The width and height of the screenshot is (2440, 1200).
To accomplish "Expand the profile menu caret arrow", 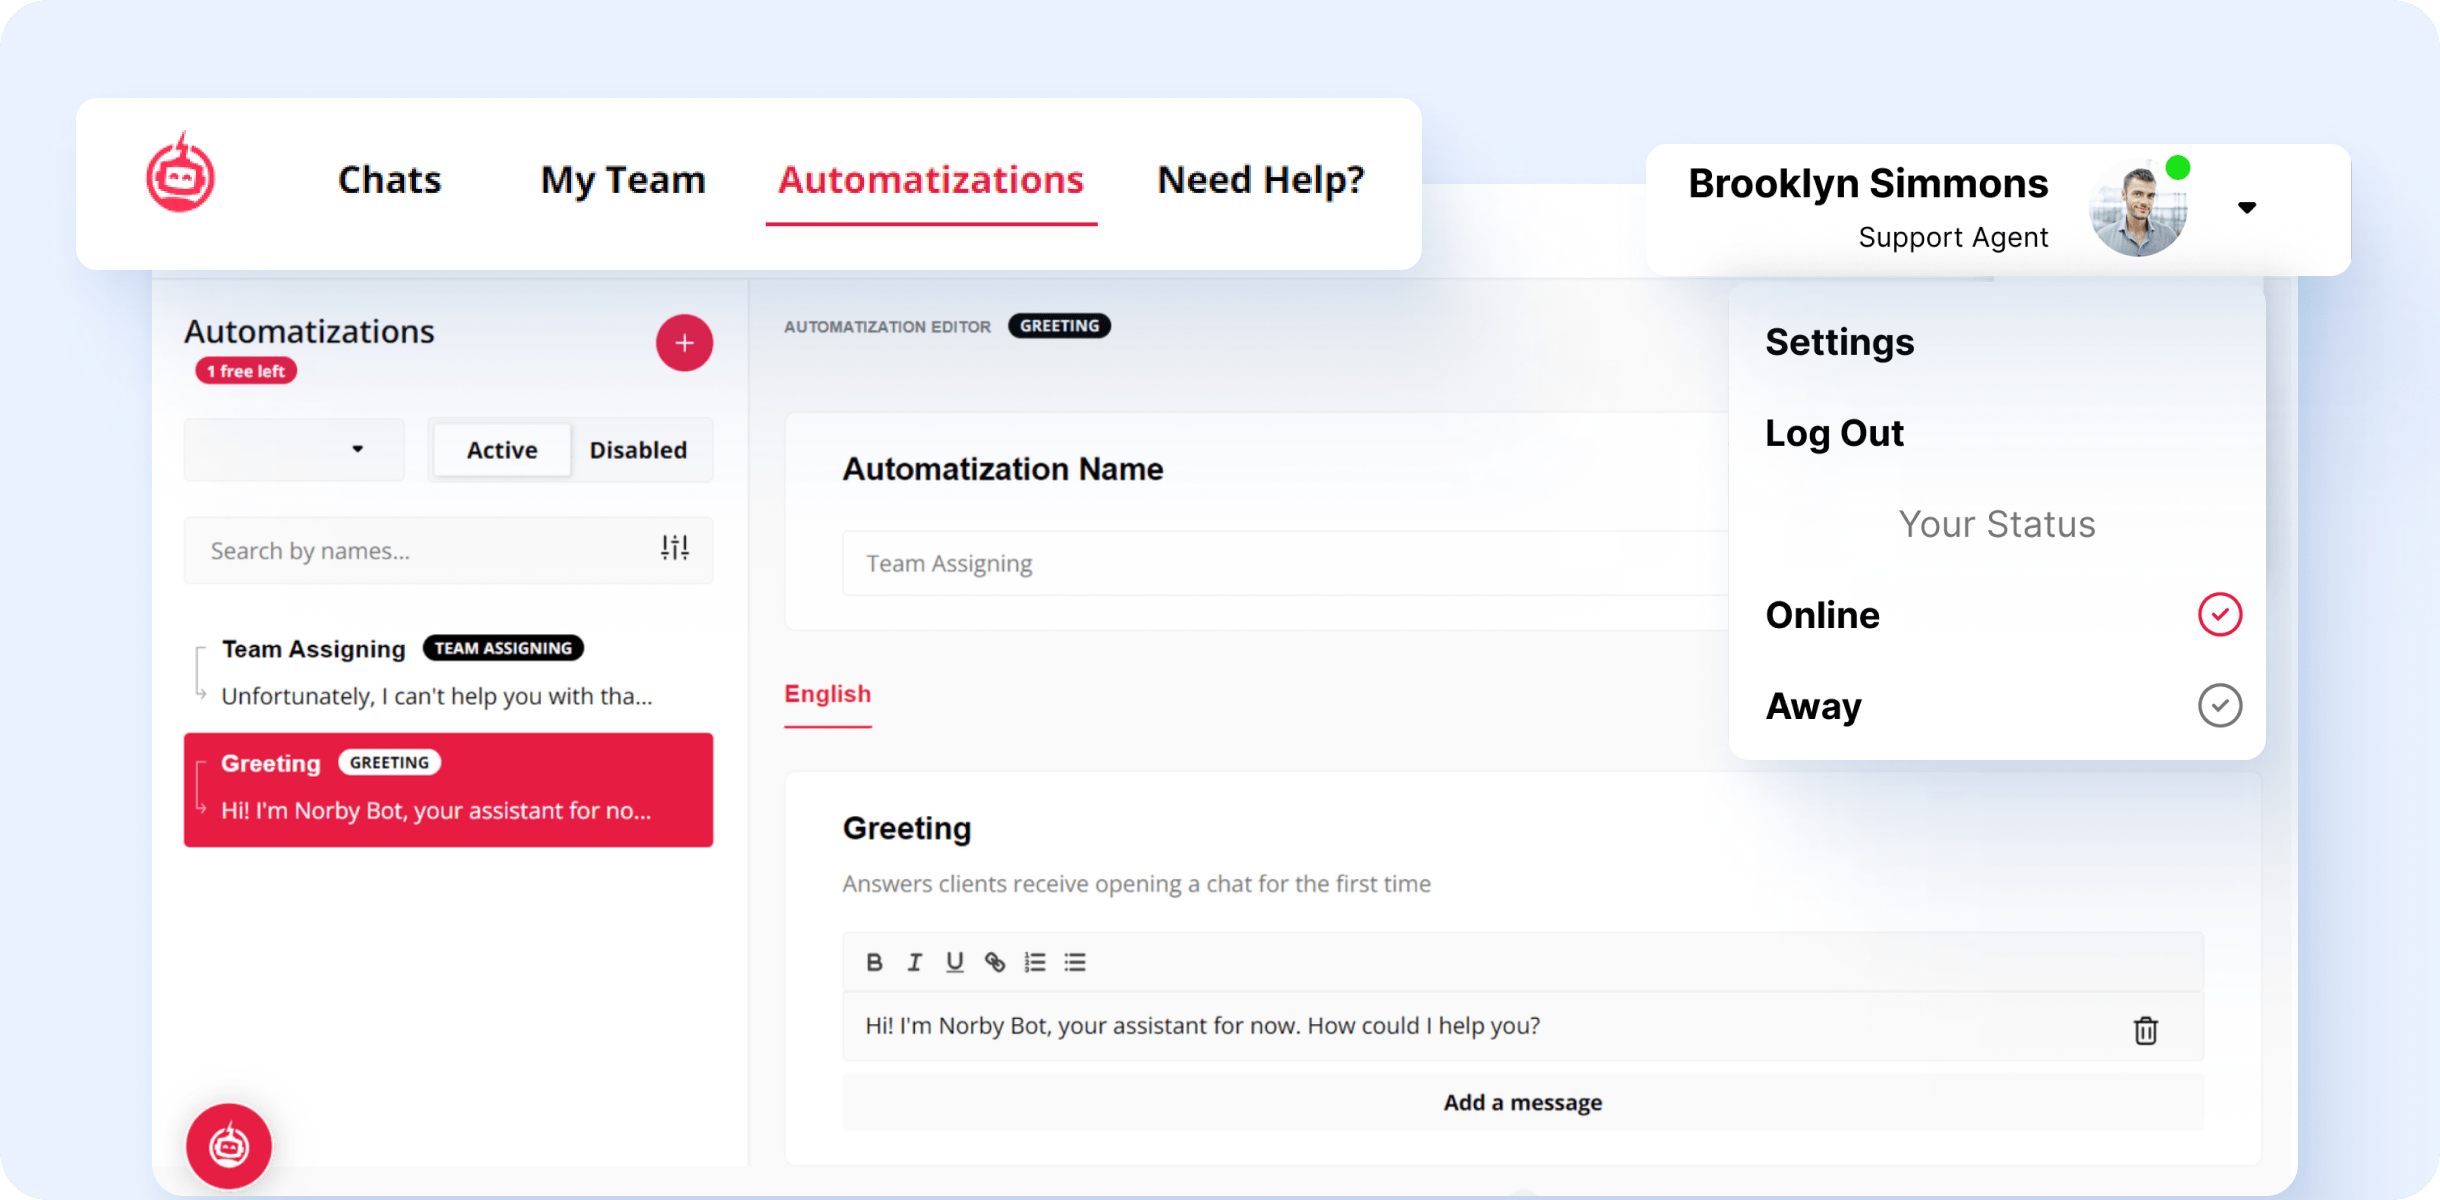I will [x=2247, y=208].
